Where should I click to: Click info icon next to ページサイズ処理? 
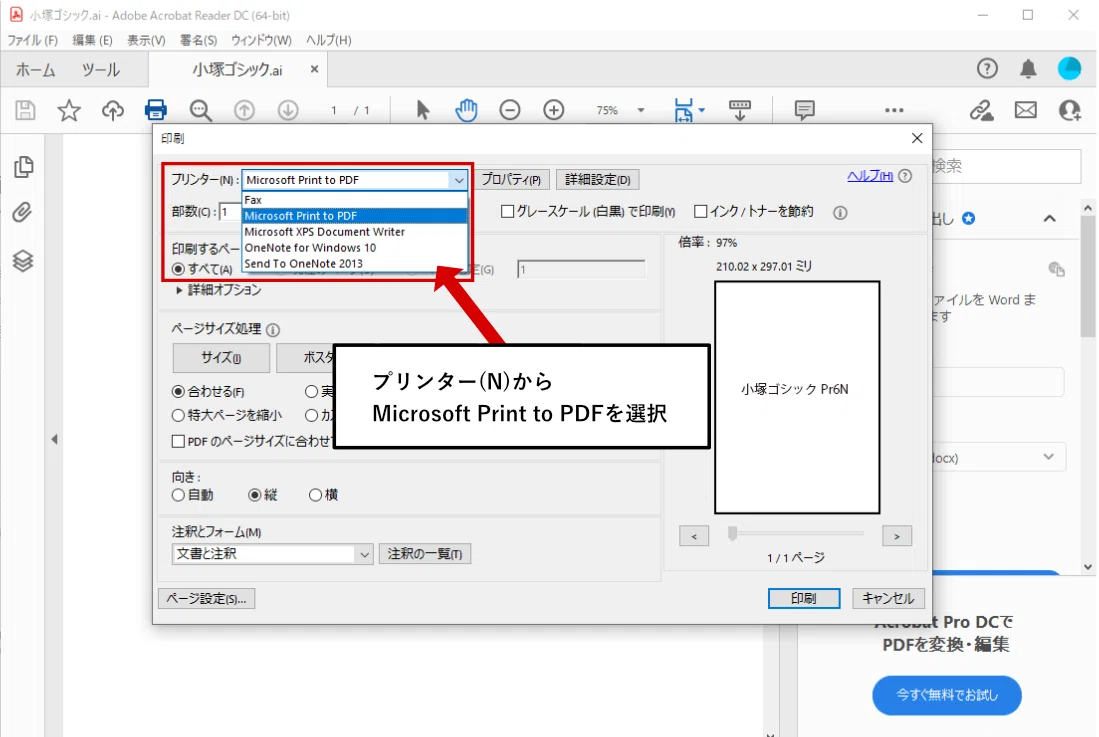pos(273,329)
